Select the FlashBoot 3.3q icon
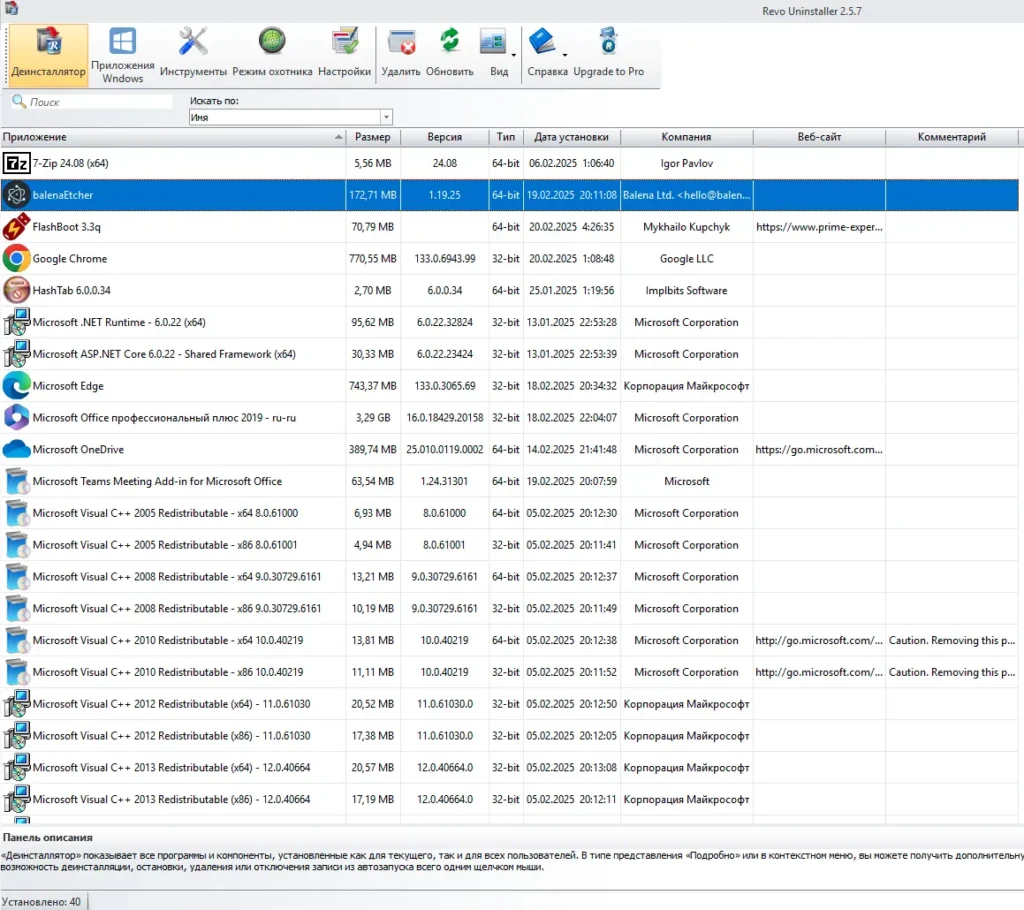 pos(16,227)
